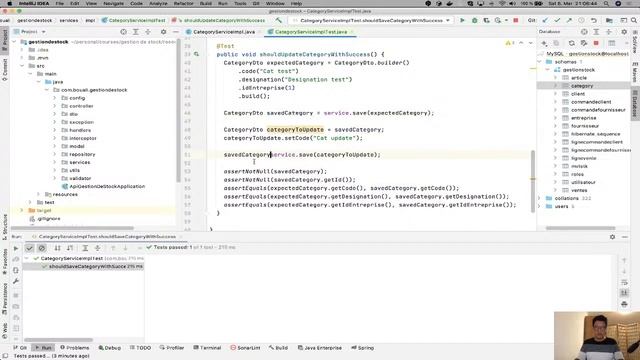Screen dimensions: 640x360
Task: Select the category table in Database tree
Action: [582, 86]
